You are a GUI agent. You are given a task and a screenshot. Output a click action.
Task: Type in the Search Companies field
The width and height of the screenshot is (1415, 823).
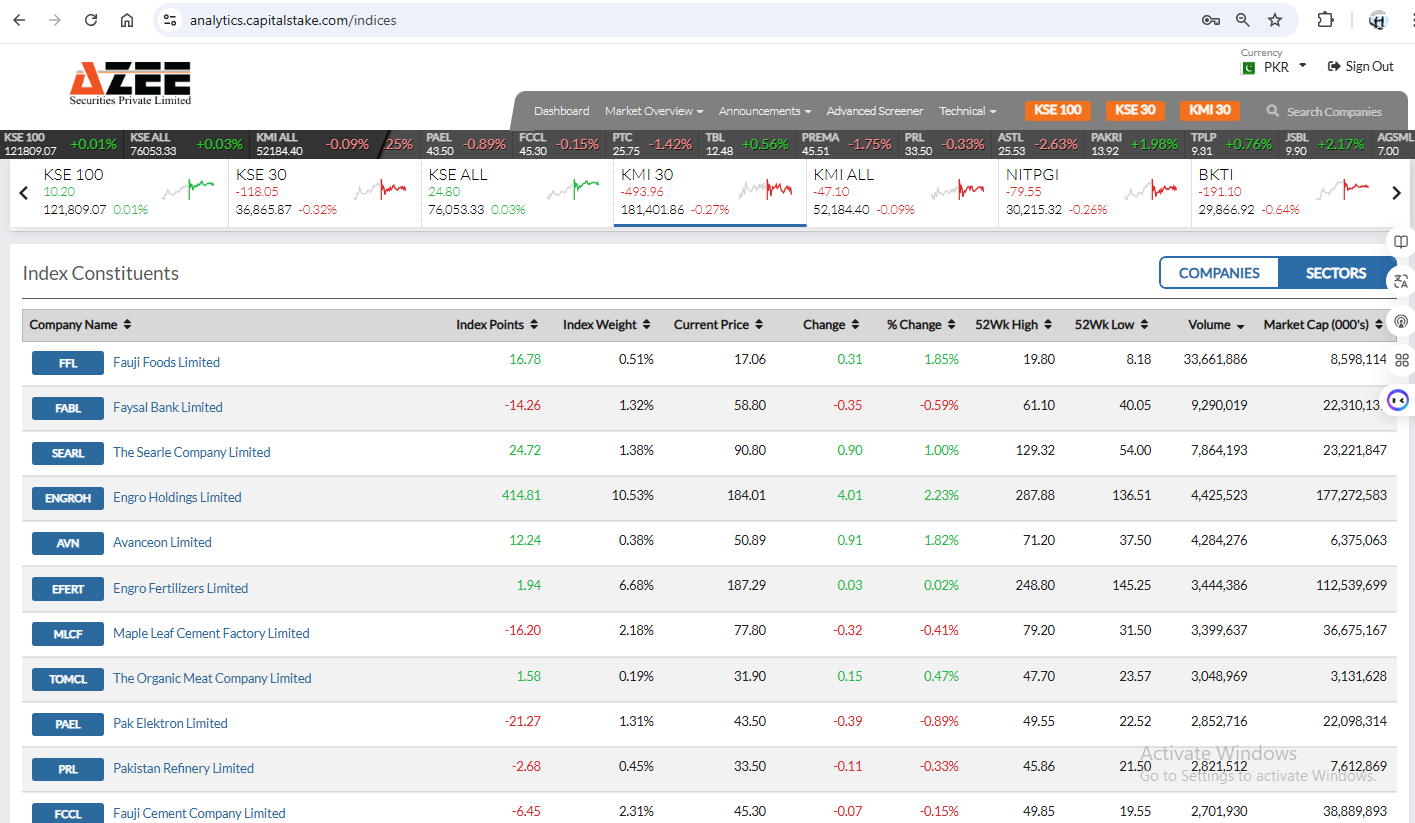tap(1335, 111)
